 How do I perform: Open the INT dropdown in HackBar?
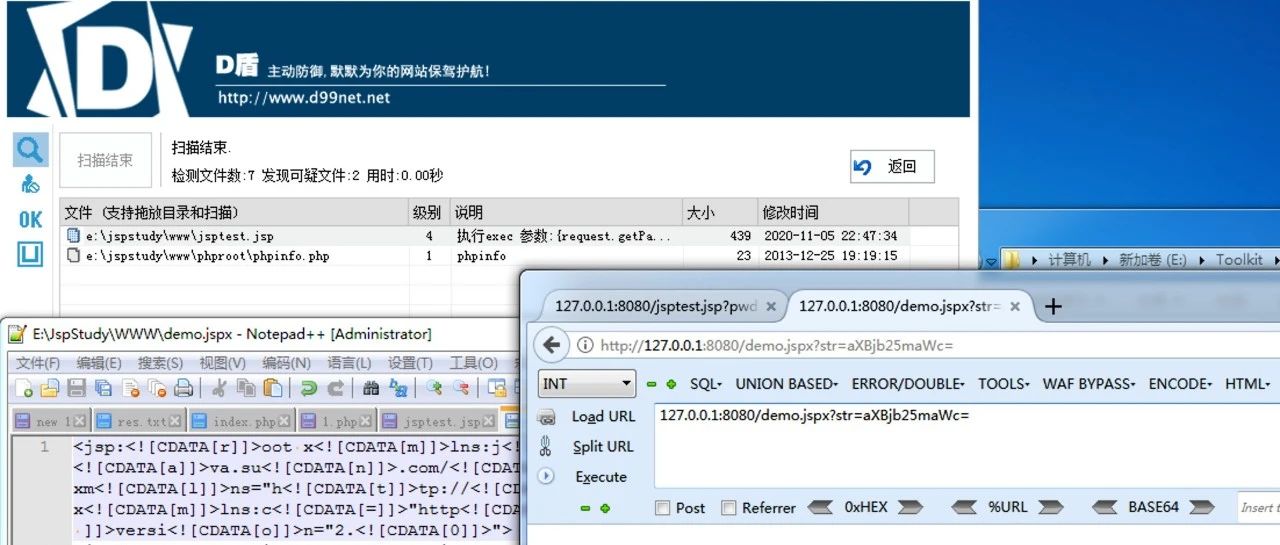click(588, 383)
